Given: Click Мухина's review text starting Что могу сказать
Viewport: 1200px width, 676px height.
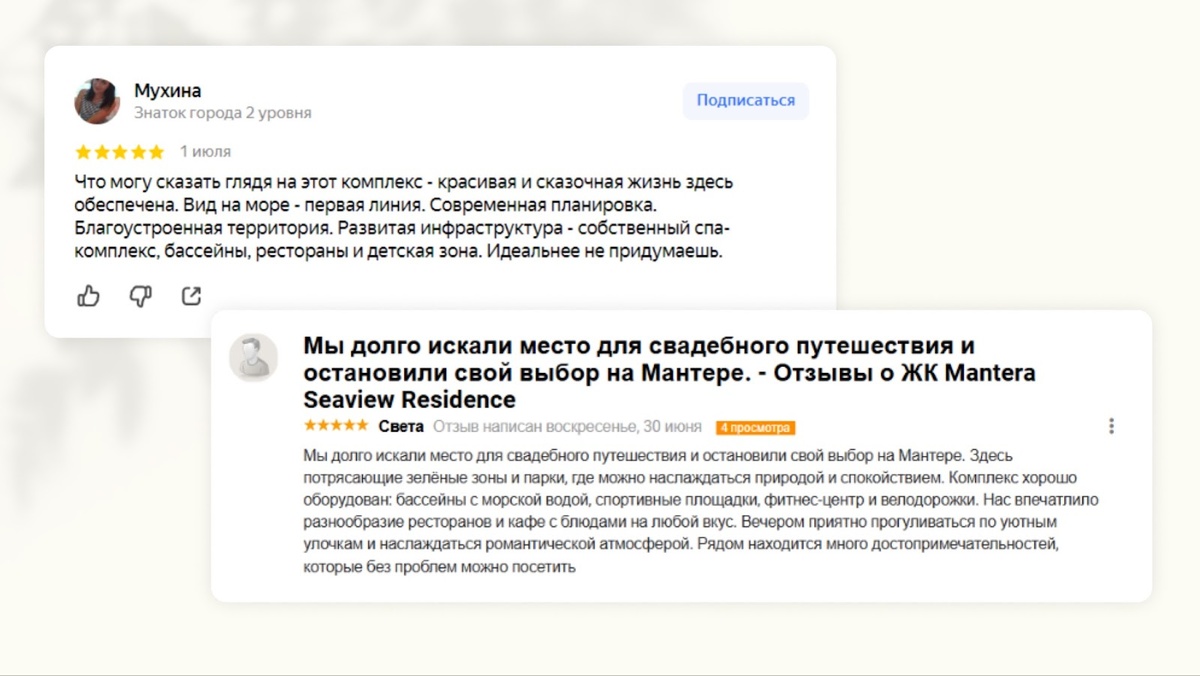Looking at the screenshot, I should pos(405,217).
